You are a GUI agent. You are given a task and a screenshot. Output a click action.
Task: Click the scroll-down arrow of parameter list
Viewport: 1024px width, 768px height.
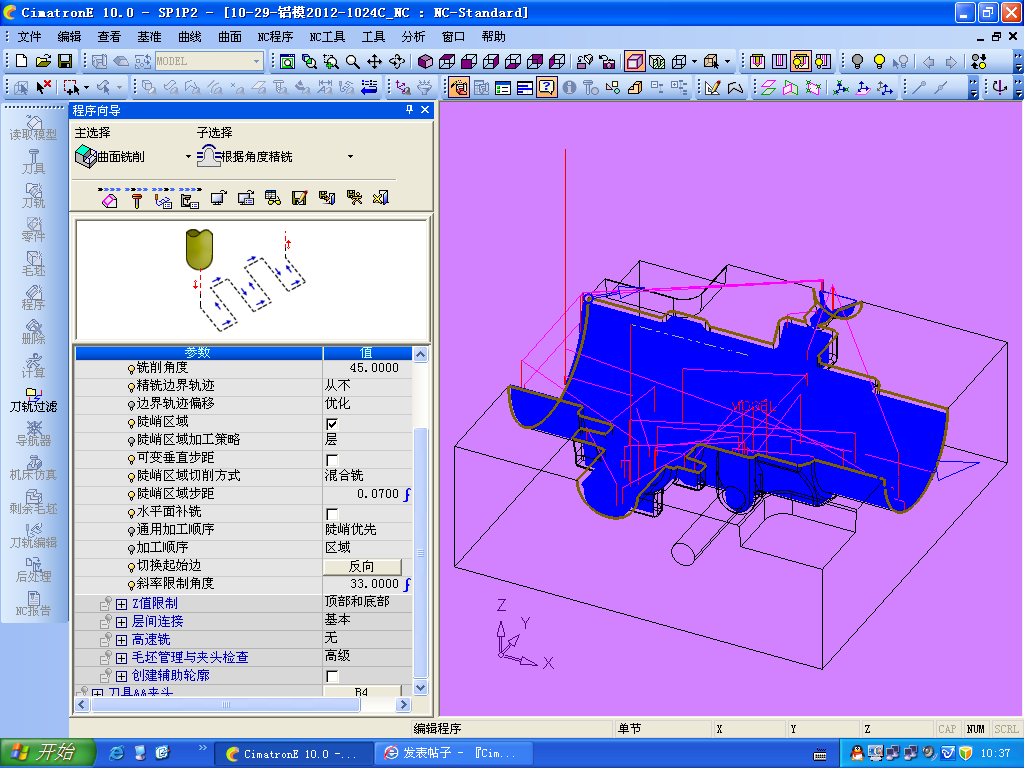pos(421,687)
